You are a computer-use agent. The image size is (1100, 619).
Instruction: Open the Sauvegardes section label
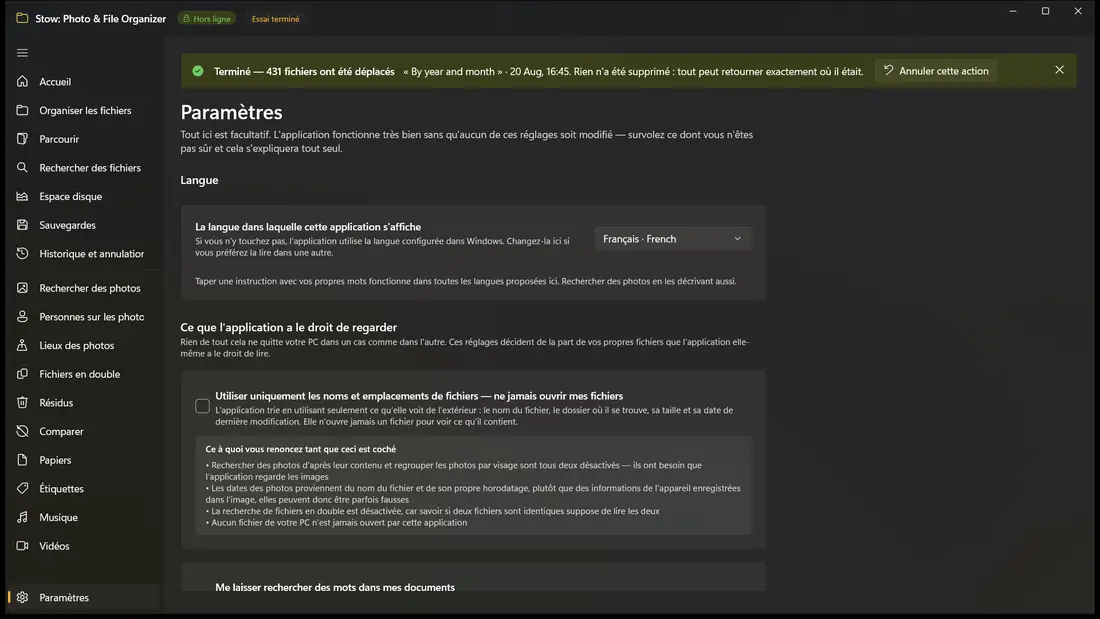[x=67, y=225]
